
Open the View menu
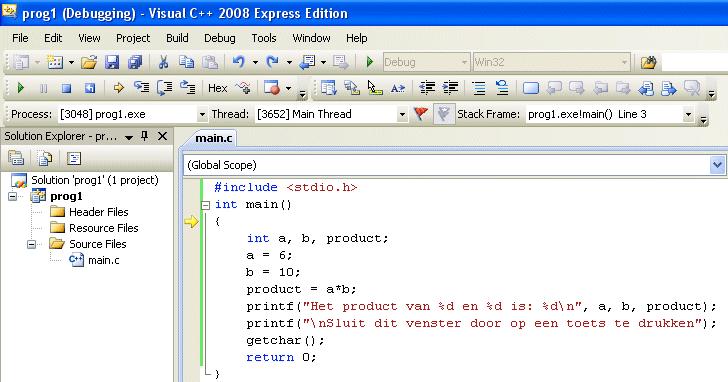point(89,38)
